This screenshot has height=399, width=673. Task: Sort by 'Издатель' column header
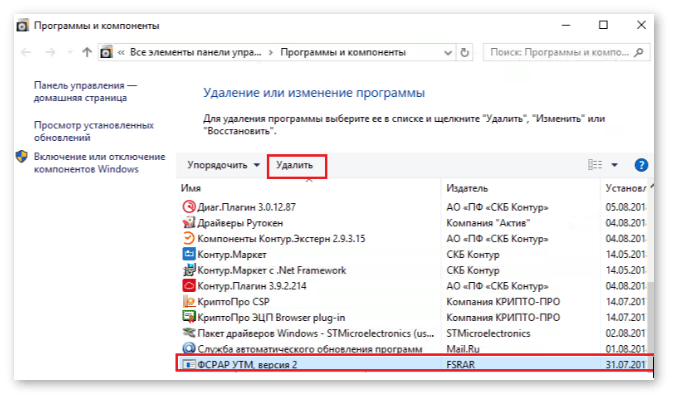[467, 188]
